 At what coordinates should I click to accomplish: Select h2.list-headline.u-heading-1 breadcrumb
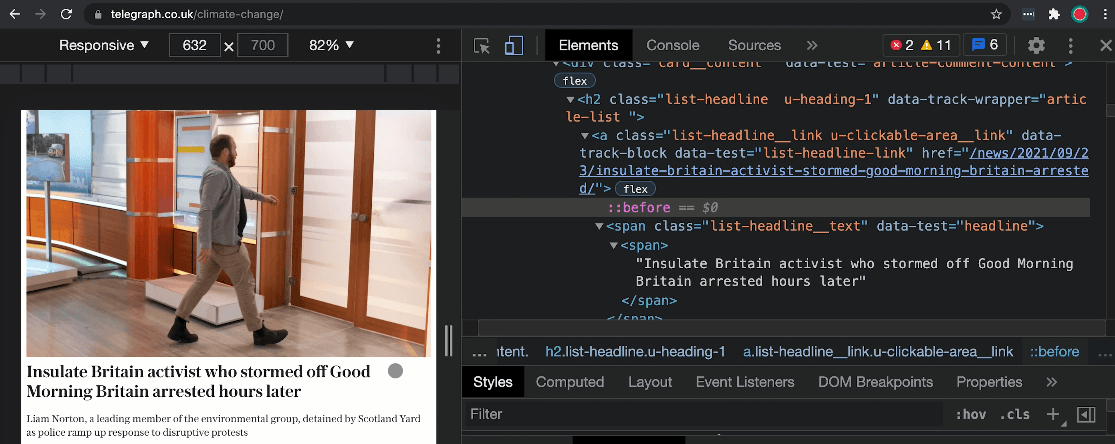click(x=635, y=352)
